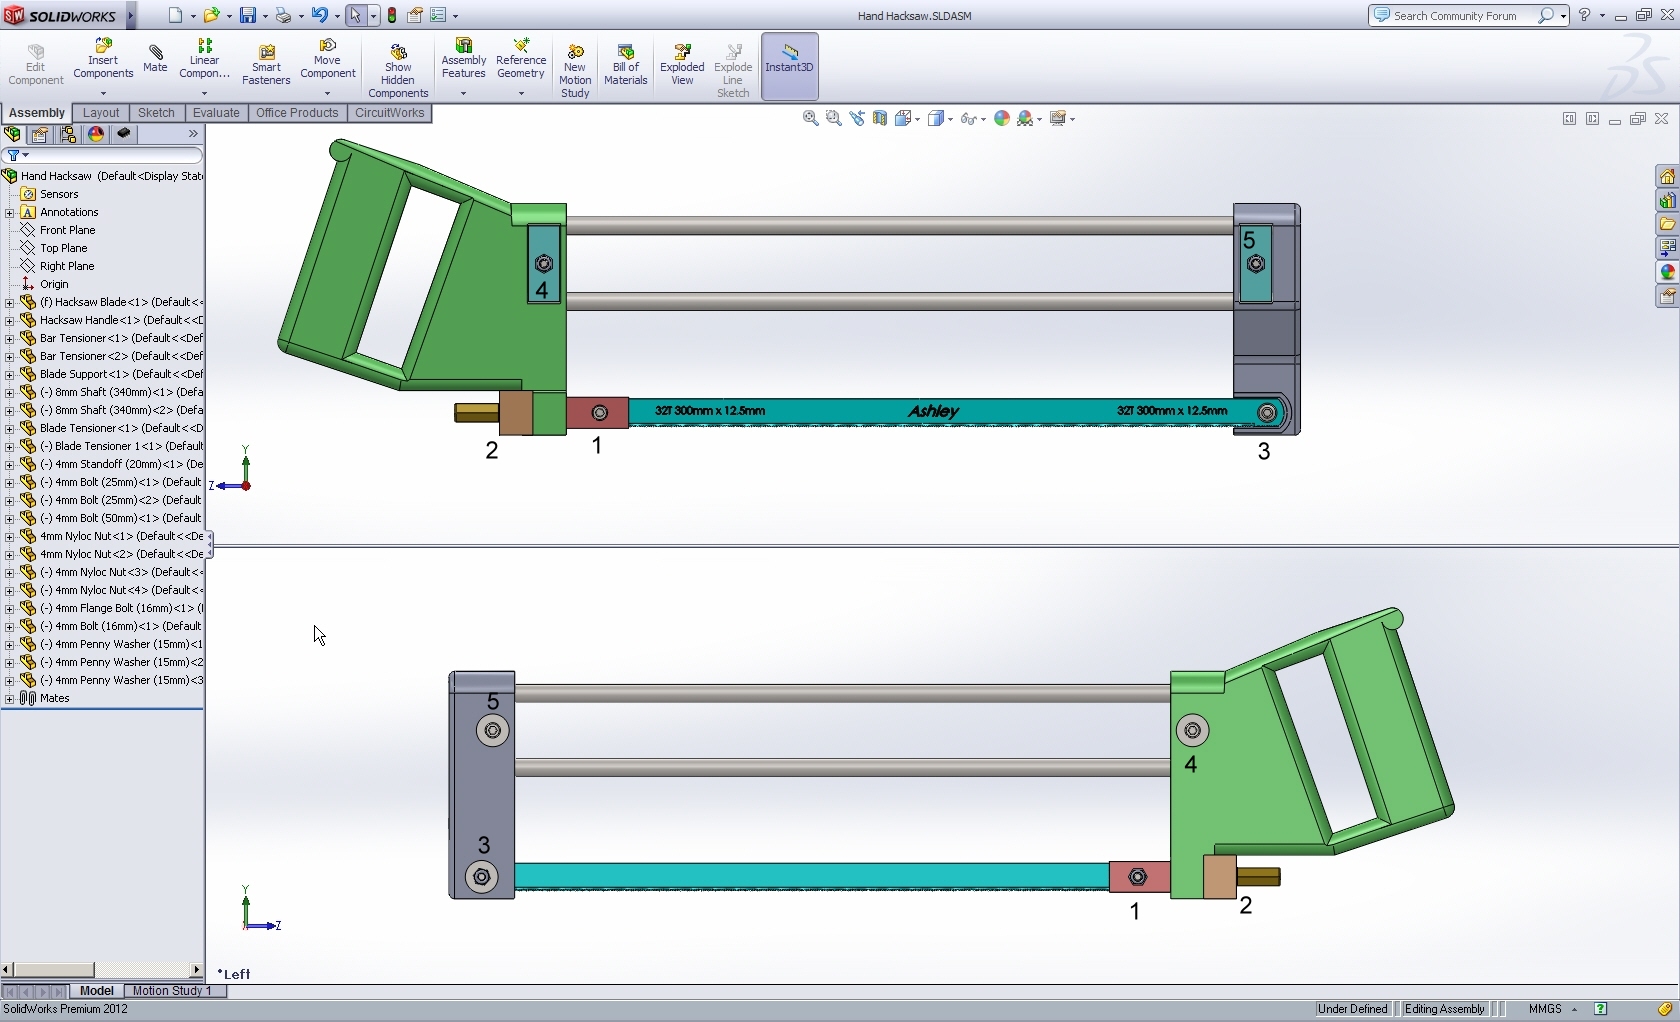Open the Assembly Features dropdown arrow
Screen dimensions: 1680x1022
coord(463,94)
